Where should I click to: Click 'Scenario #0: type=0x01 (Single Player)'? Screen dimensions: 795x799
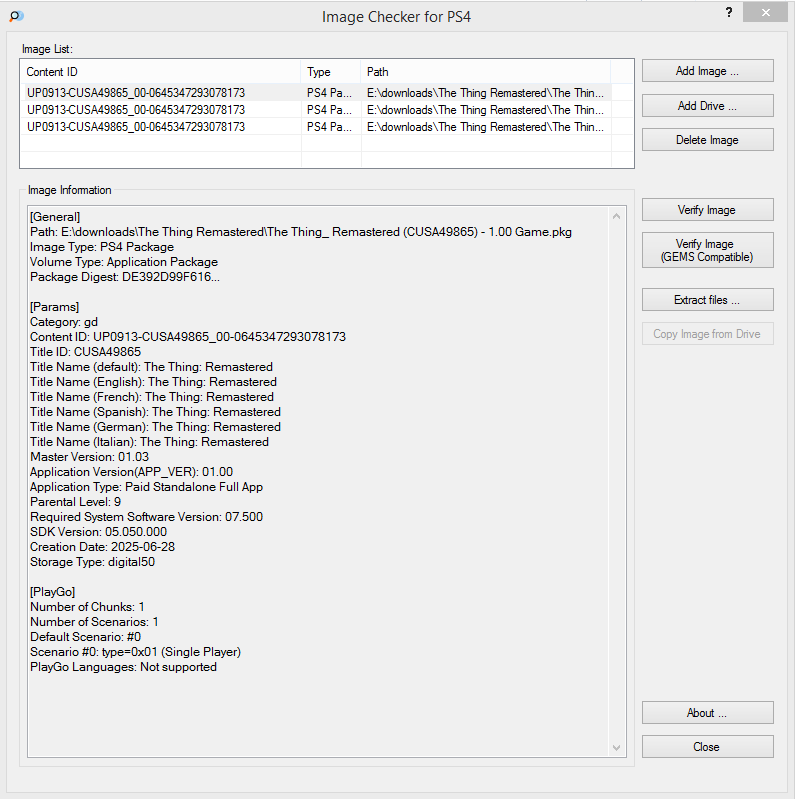pos(136,652)
